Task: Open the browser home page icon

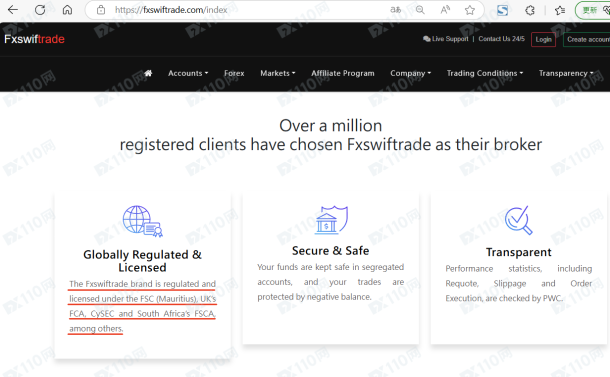Action: (67, 10)
